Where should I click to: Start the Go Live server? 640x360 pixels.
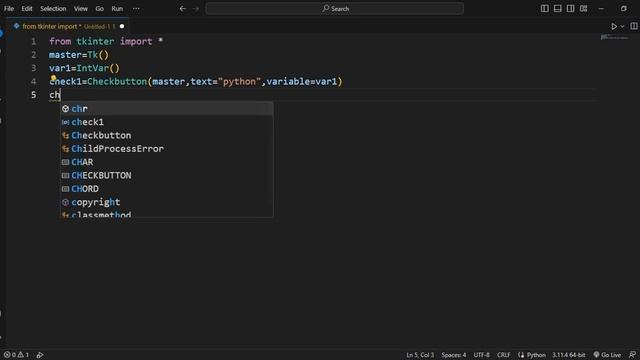607,355
